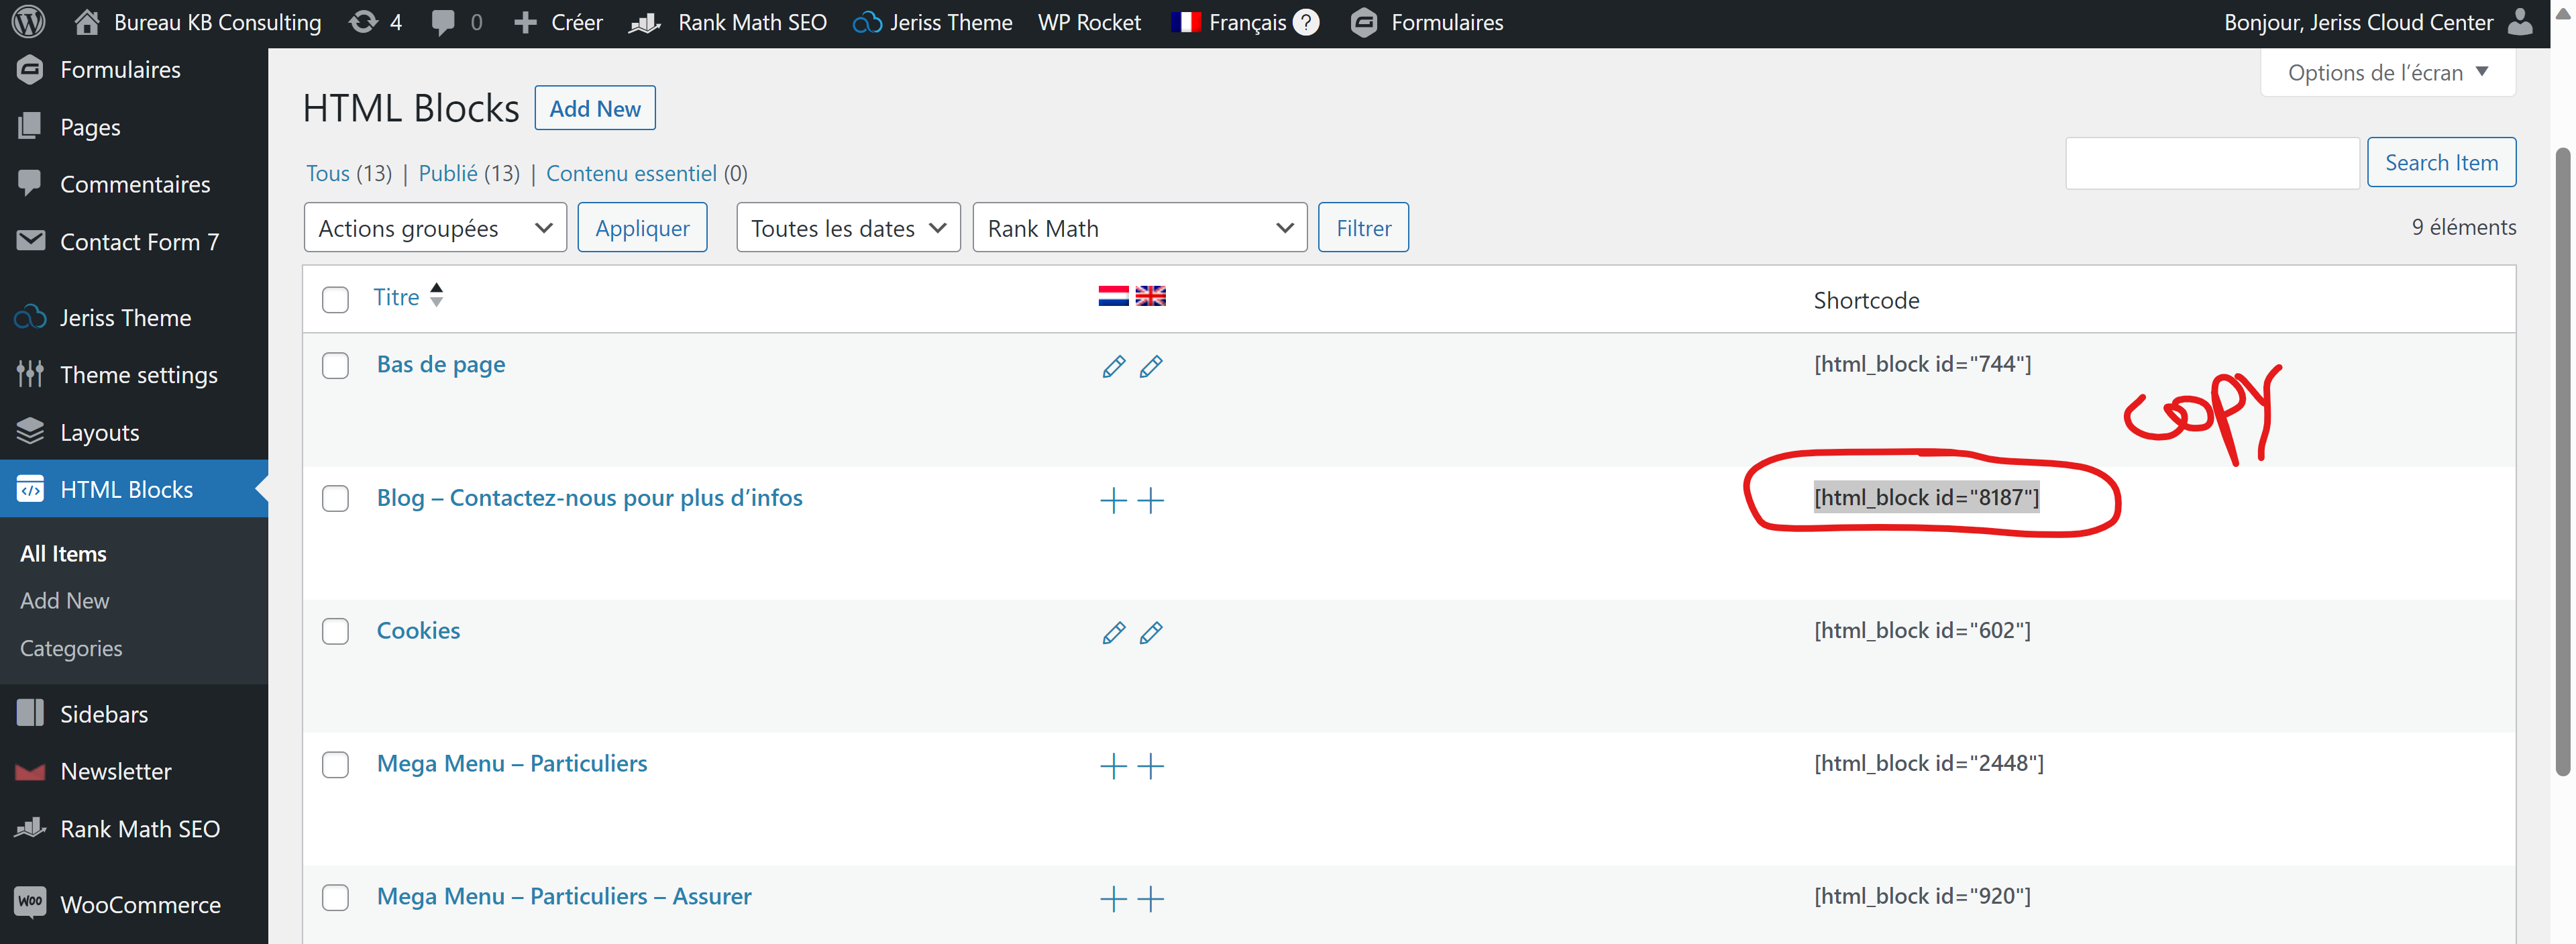This screenshot has width=2576, height=944.
Task: Select the shortcode [html_block id="2448"]
Action: point(1929,763)
